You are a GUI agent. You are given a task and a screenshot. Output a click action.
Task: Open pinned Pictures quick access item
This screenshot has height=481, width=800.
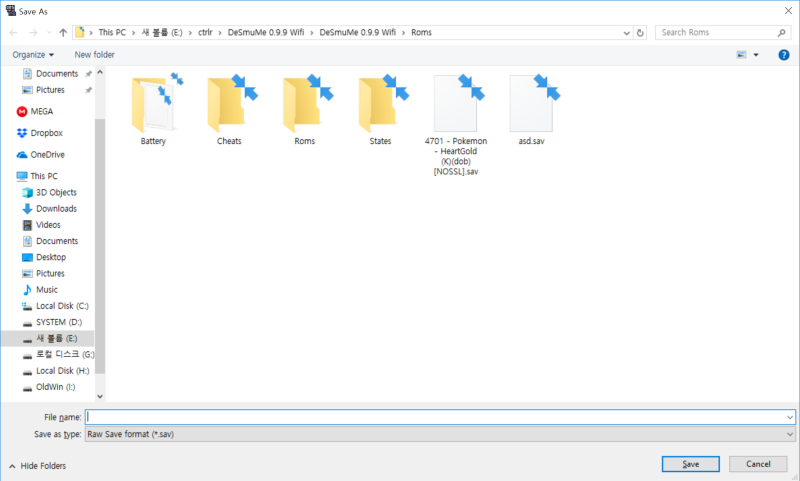click(x=43, y=90)
